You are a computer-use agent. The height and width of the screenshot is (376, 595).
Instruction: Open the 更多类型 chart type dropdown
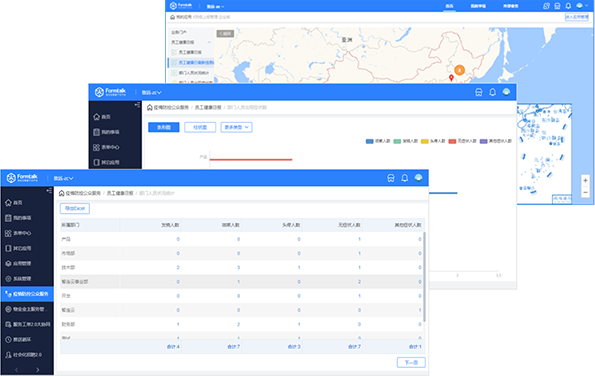pyautogui.click(x=236, y=127)
